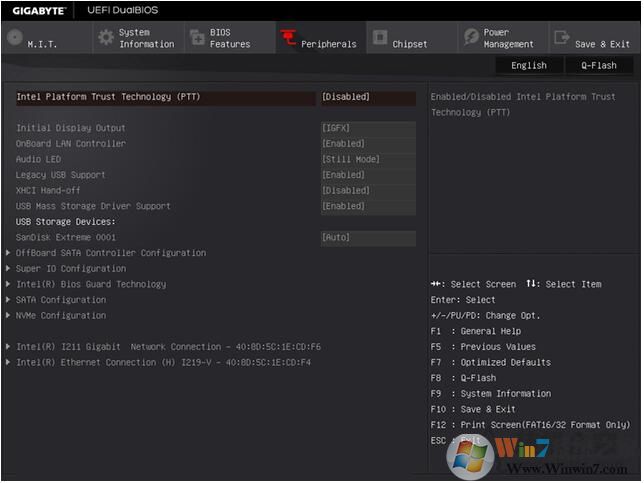Open the System Information tab

[146, 38]
